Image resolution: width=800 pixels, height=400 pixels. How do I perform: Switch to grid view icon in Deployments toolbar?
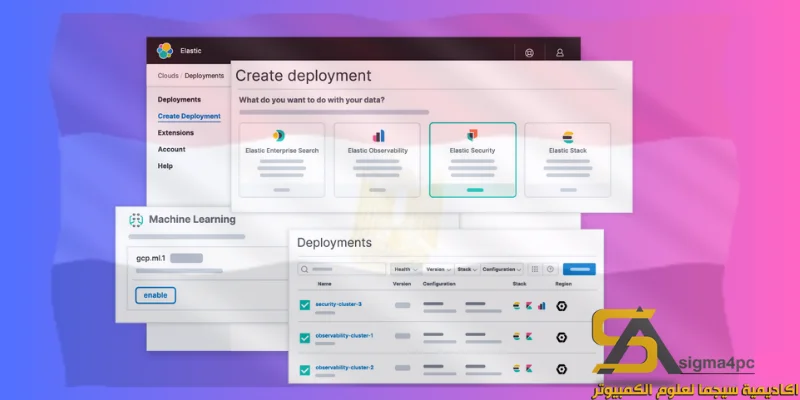[535, 269]
